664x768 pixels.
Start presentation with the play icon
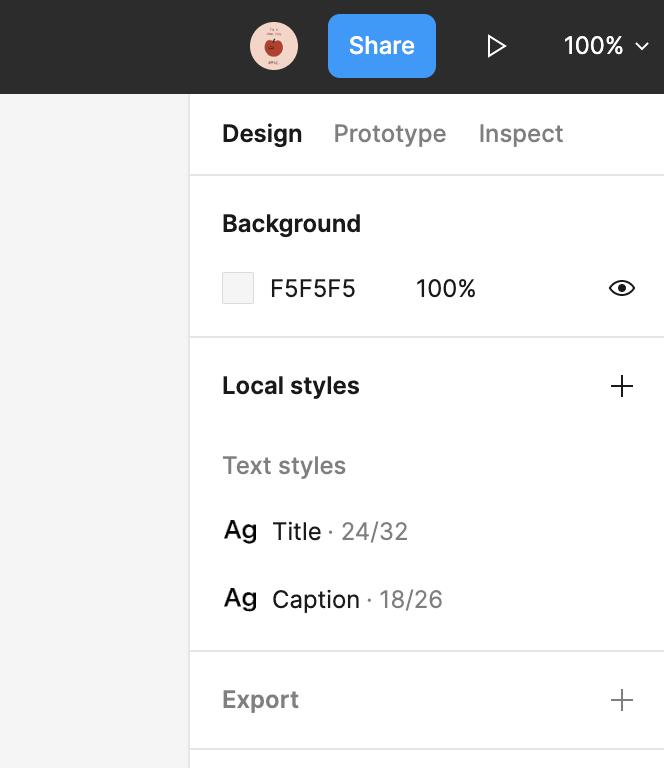click(496, 47)
